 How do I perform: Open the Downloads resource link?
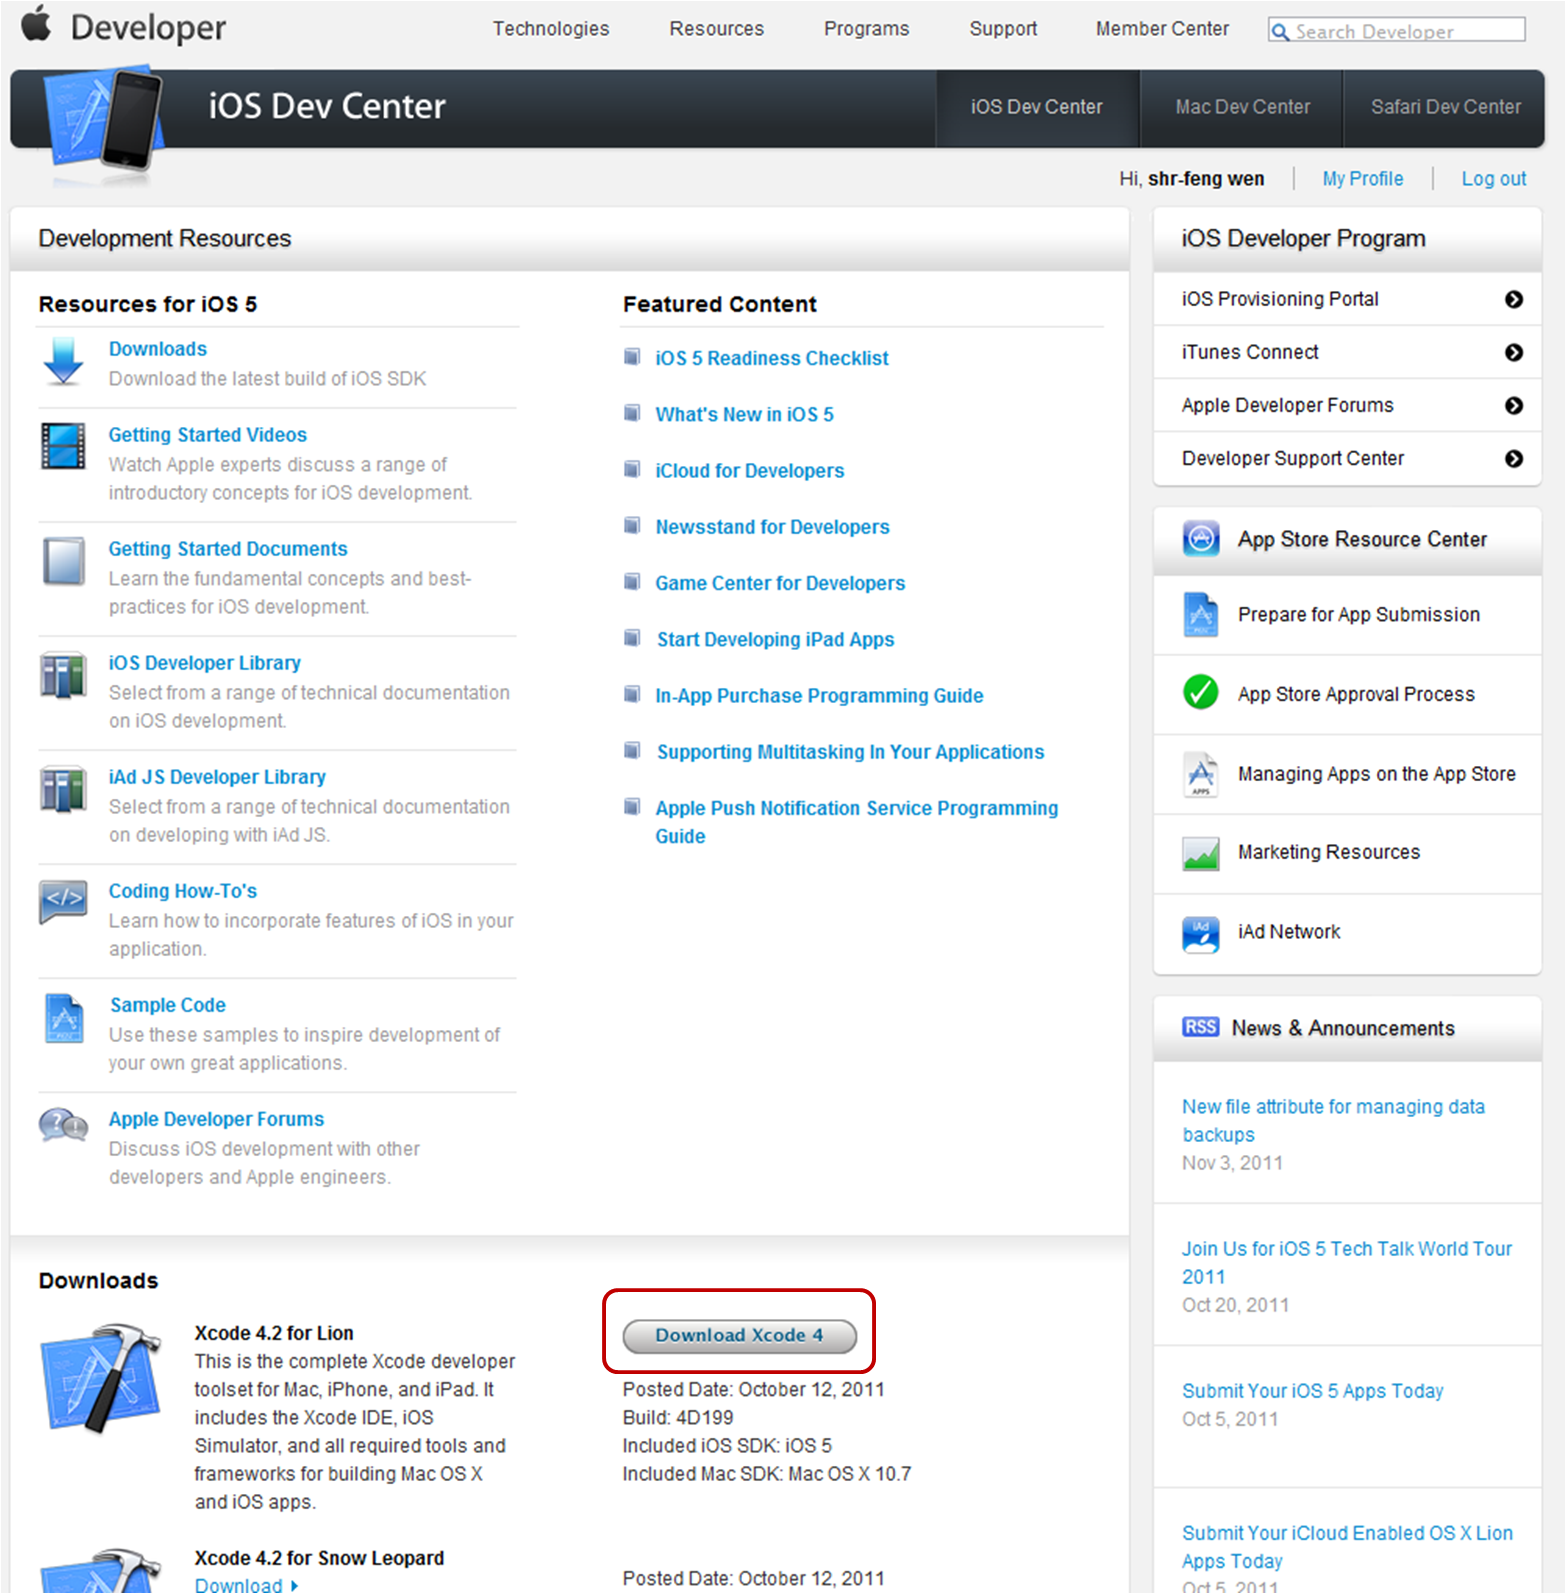tap(158, 349)
